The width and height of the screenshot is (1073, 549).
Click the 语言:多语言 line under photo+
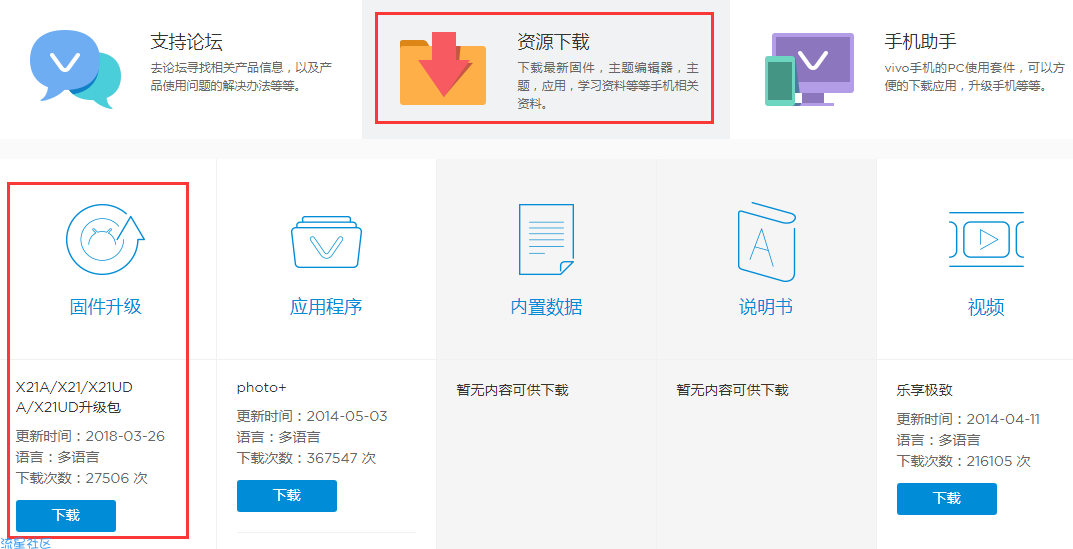(279, 437)
